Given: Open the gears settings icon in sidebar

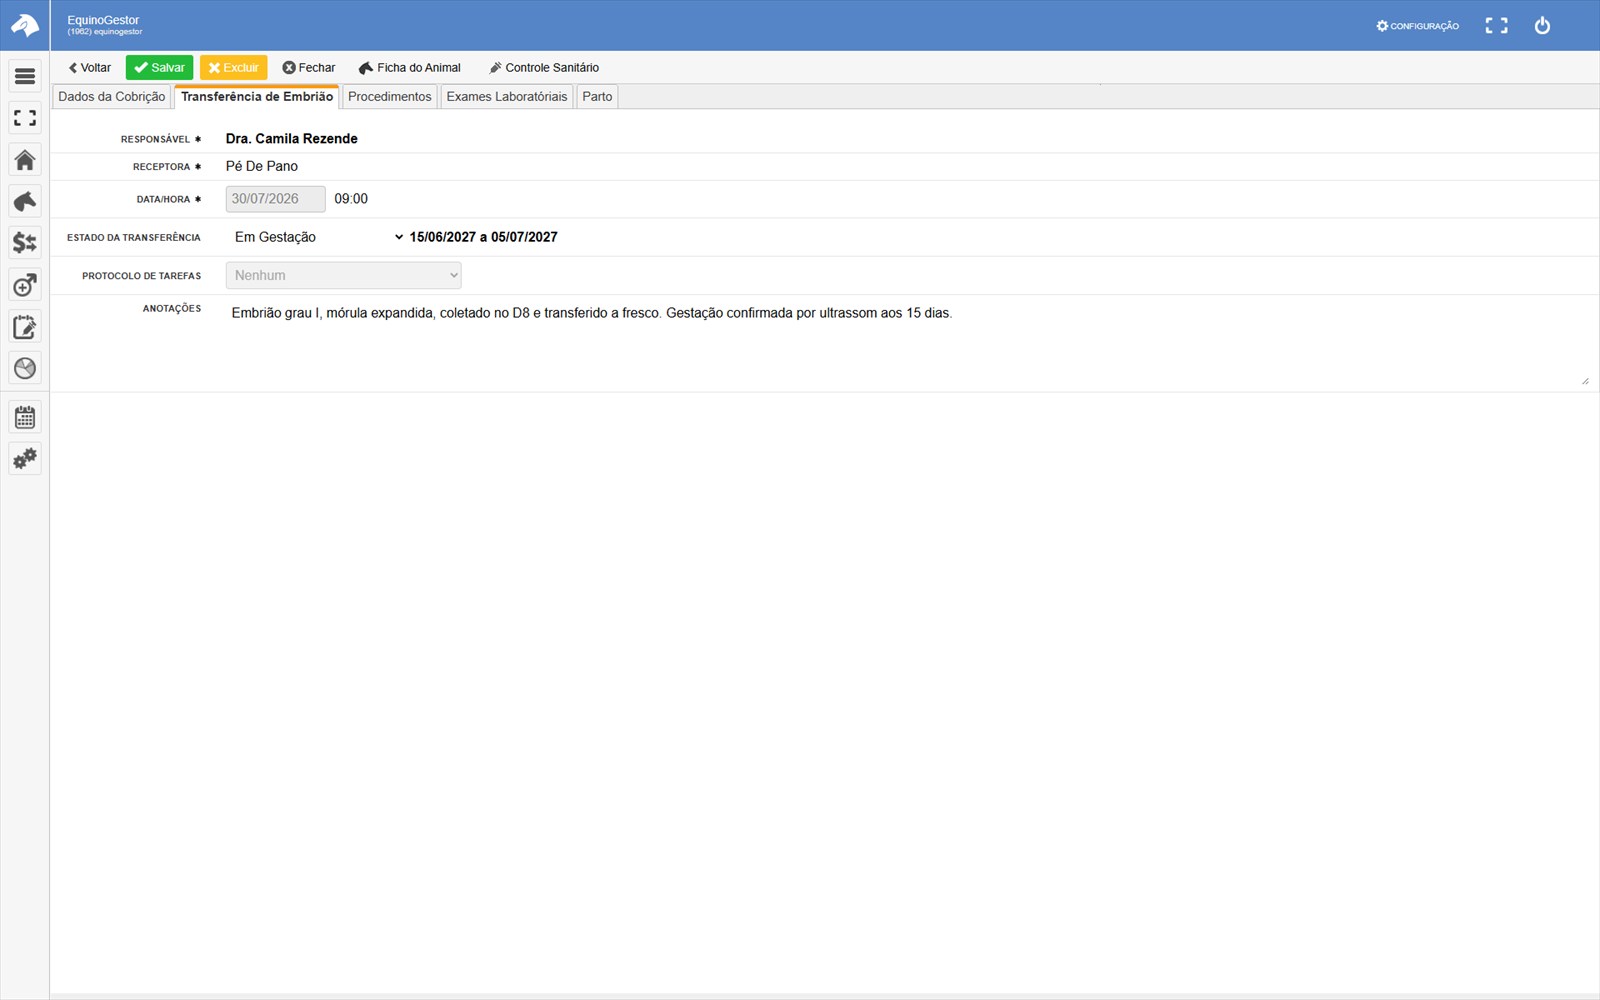Looking at the screenshot, I should 25,458.
